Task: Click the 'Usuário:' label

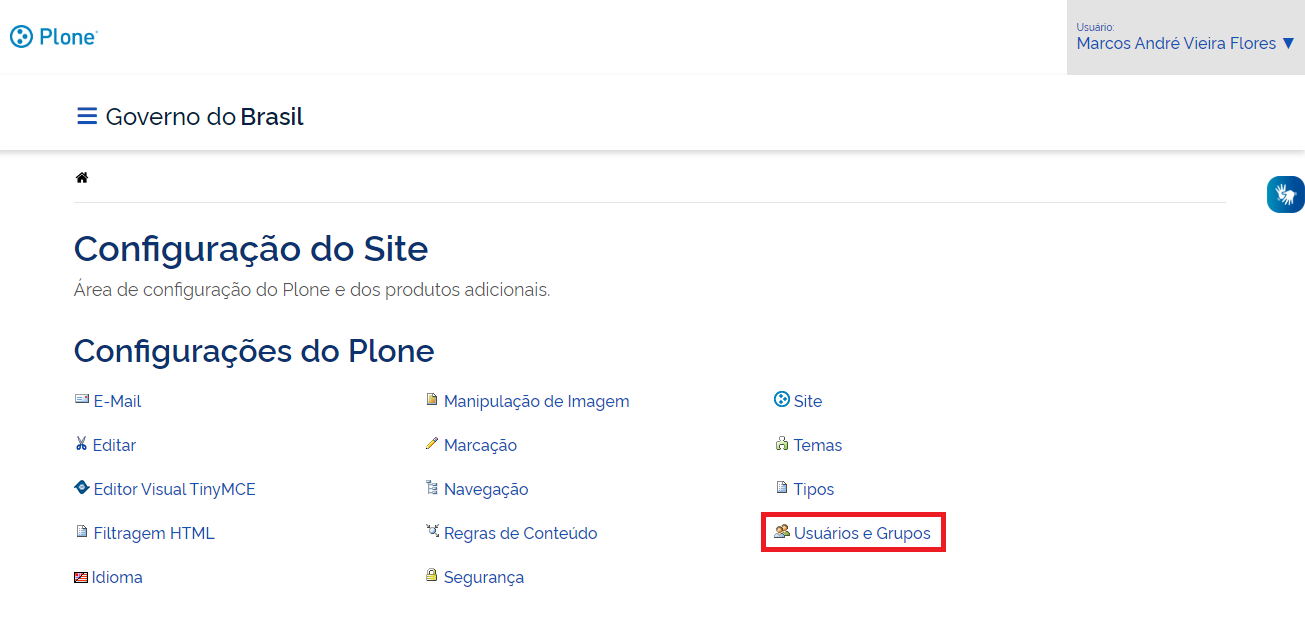Action: tap(1095, 27)
